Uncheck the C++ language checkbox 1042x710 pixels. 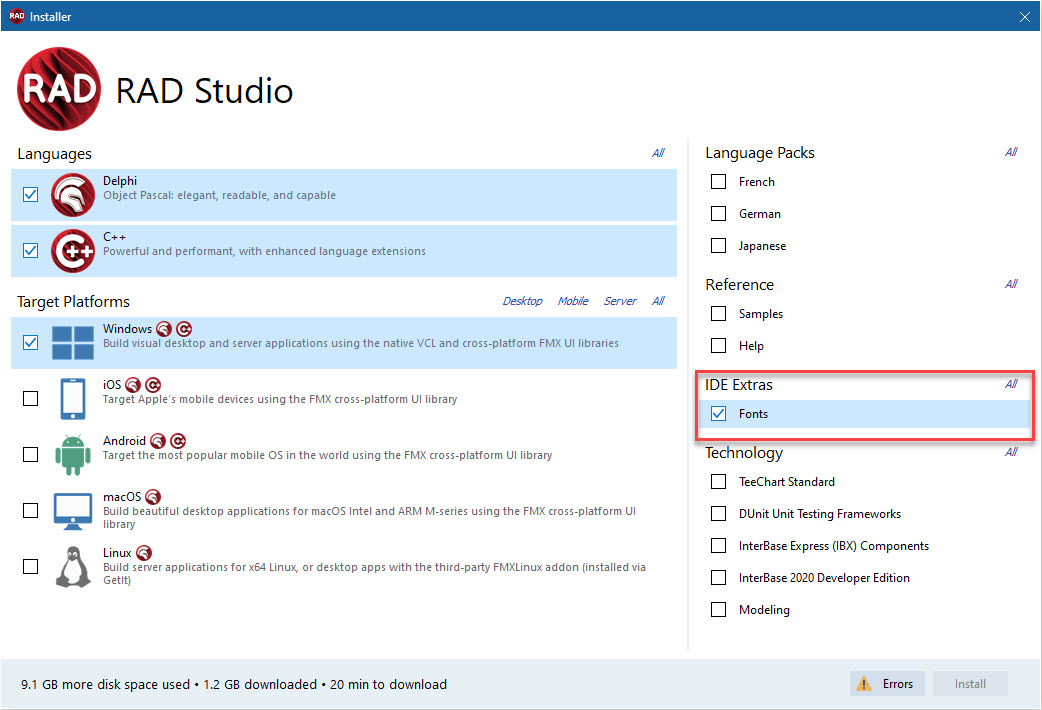coord(31,251)
